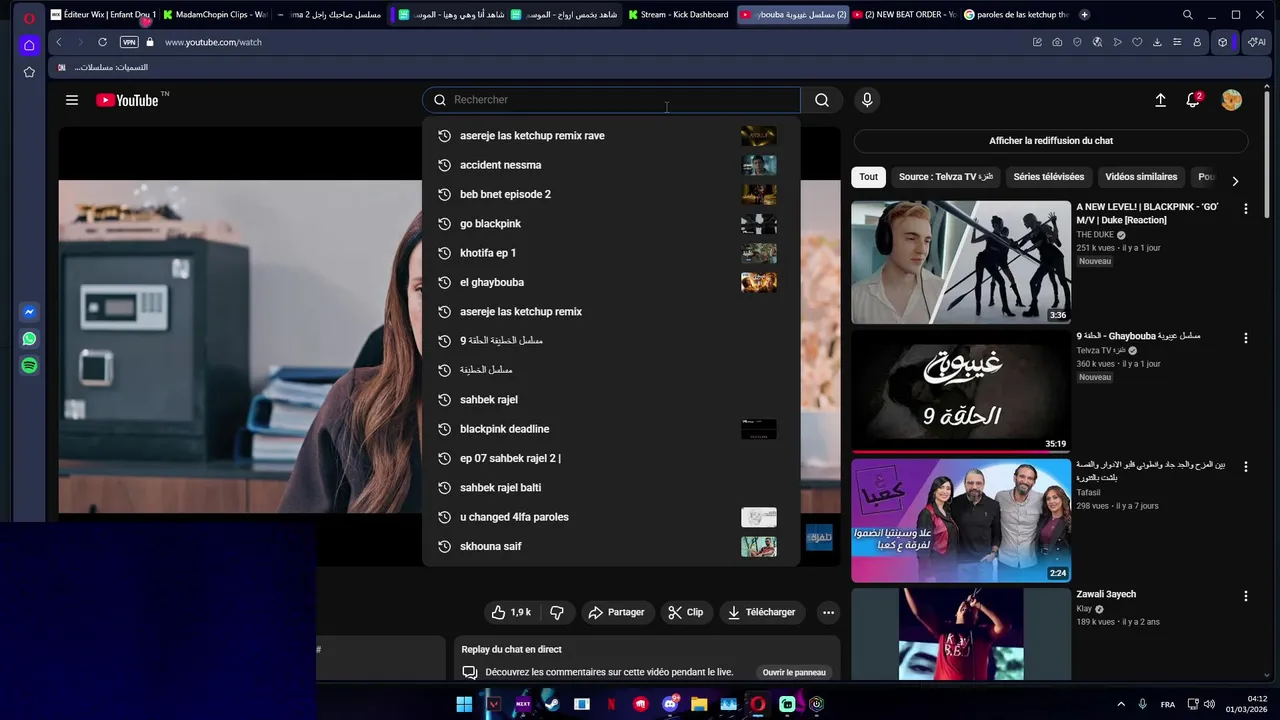Open options for THE DUKE reaction video
Viewport: 1280px width, 720px height.
tap(1246, 209)
